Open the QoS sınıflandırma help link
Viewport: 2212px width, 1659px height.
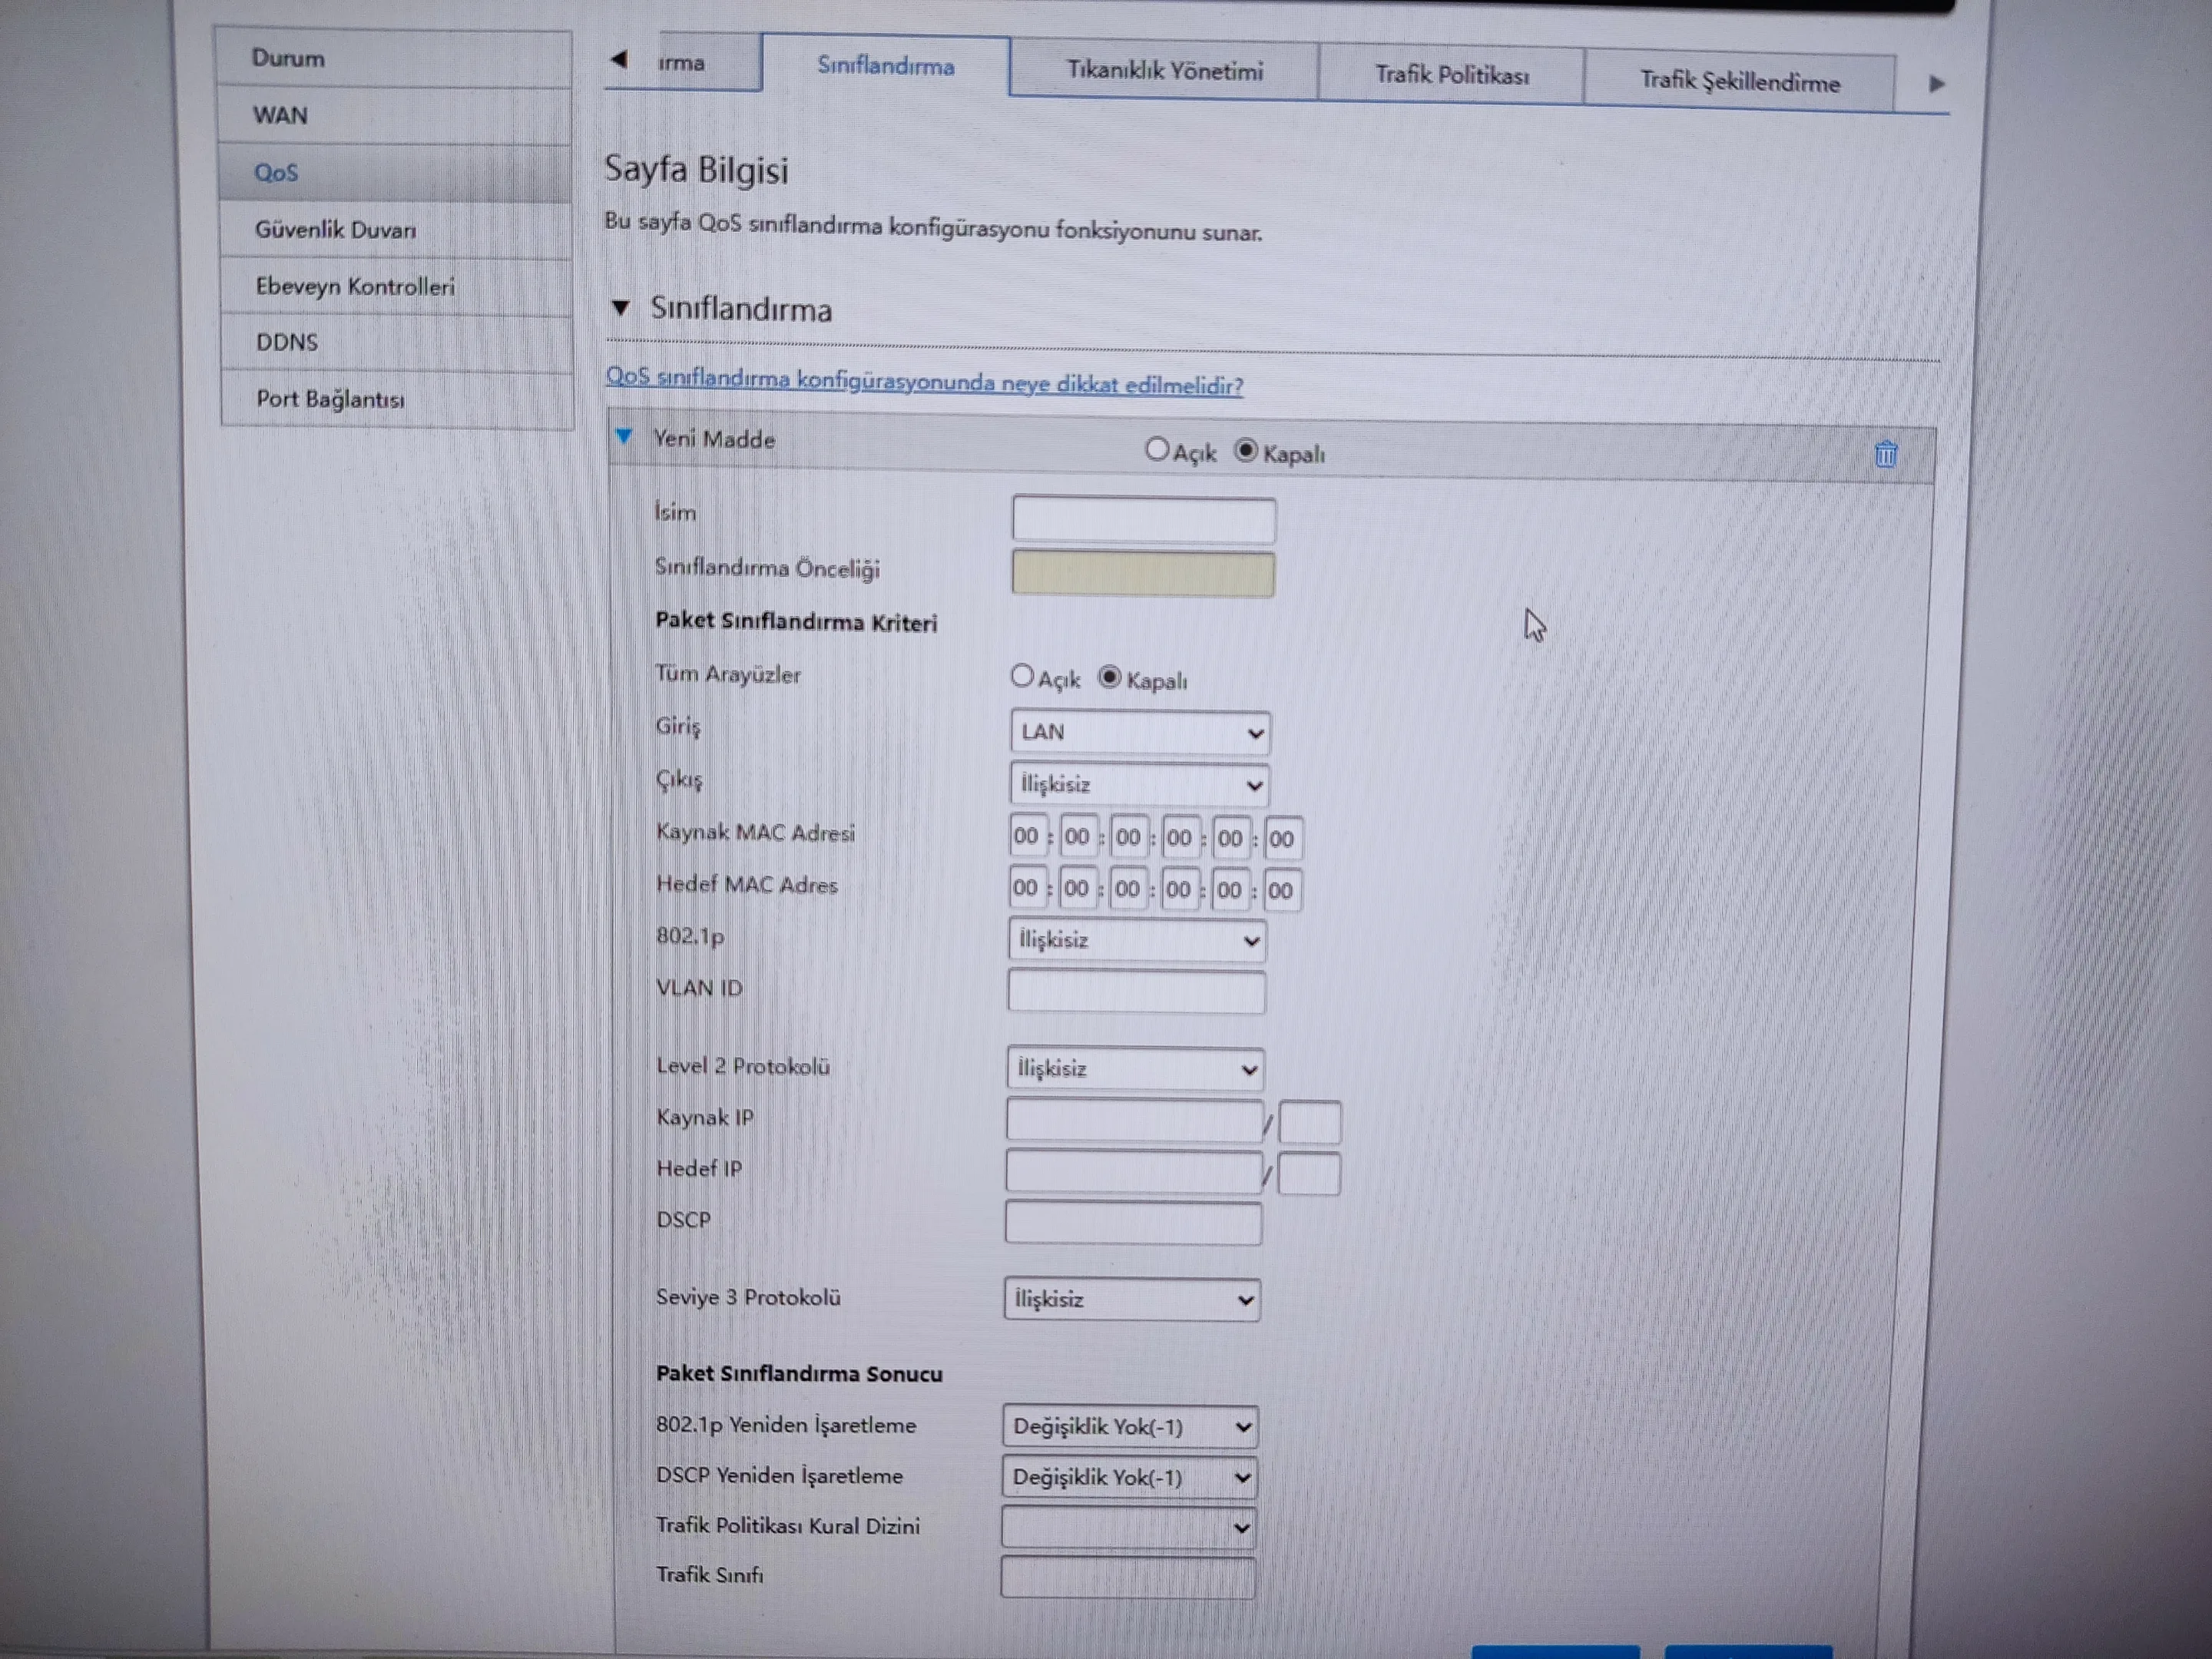point(924,381)
